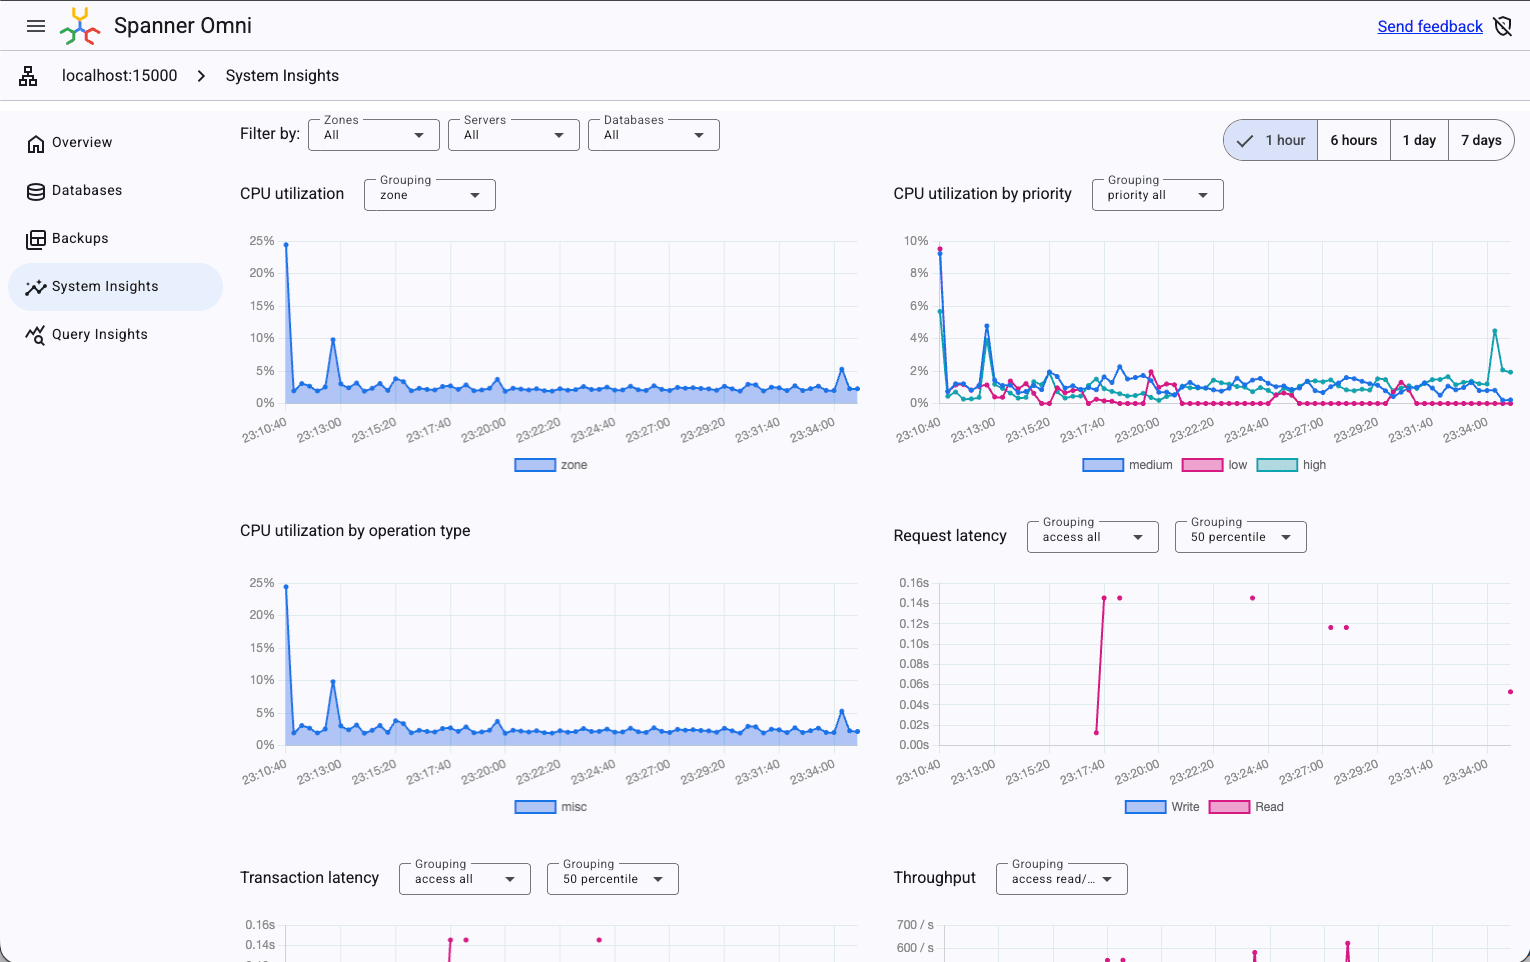
Task: Switch time range to 1 day
Action: pos(1419,140)
